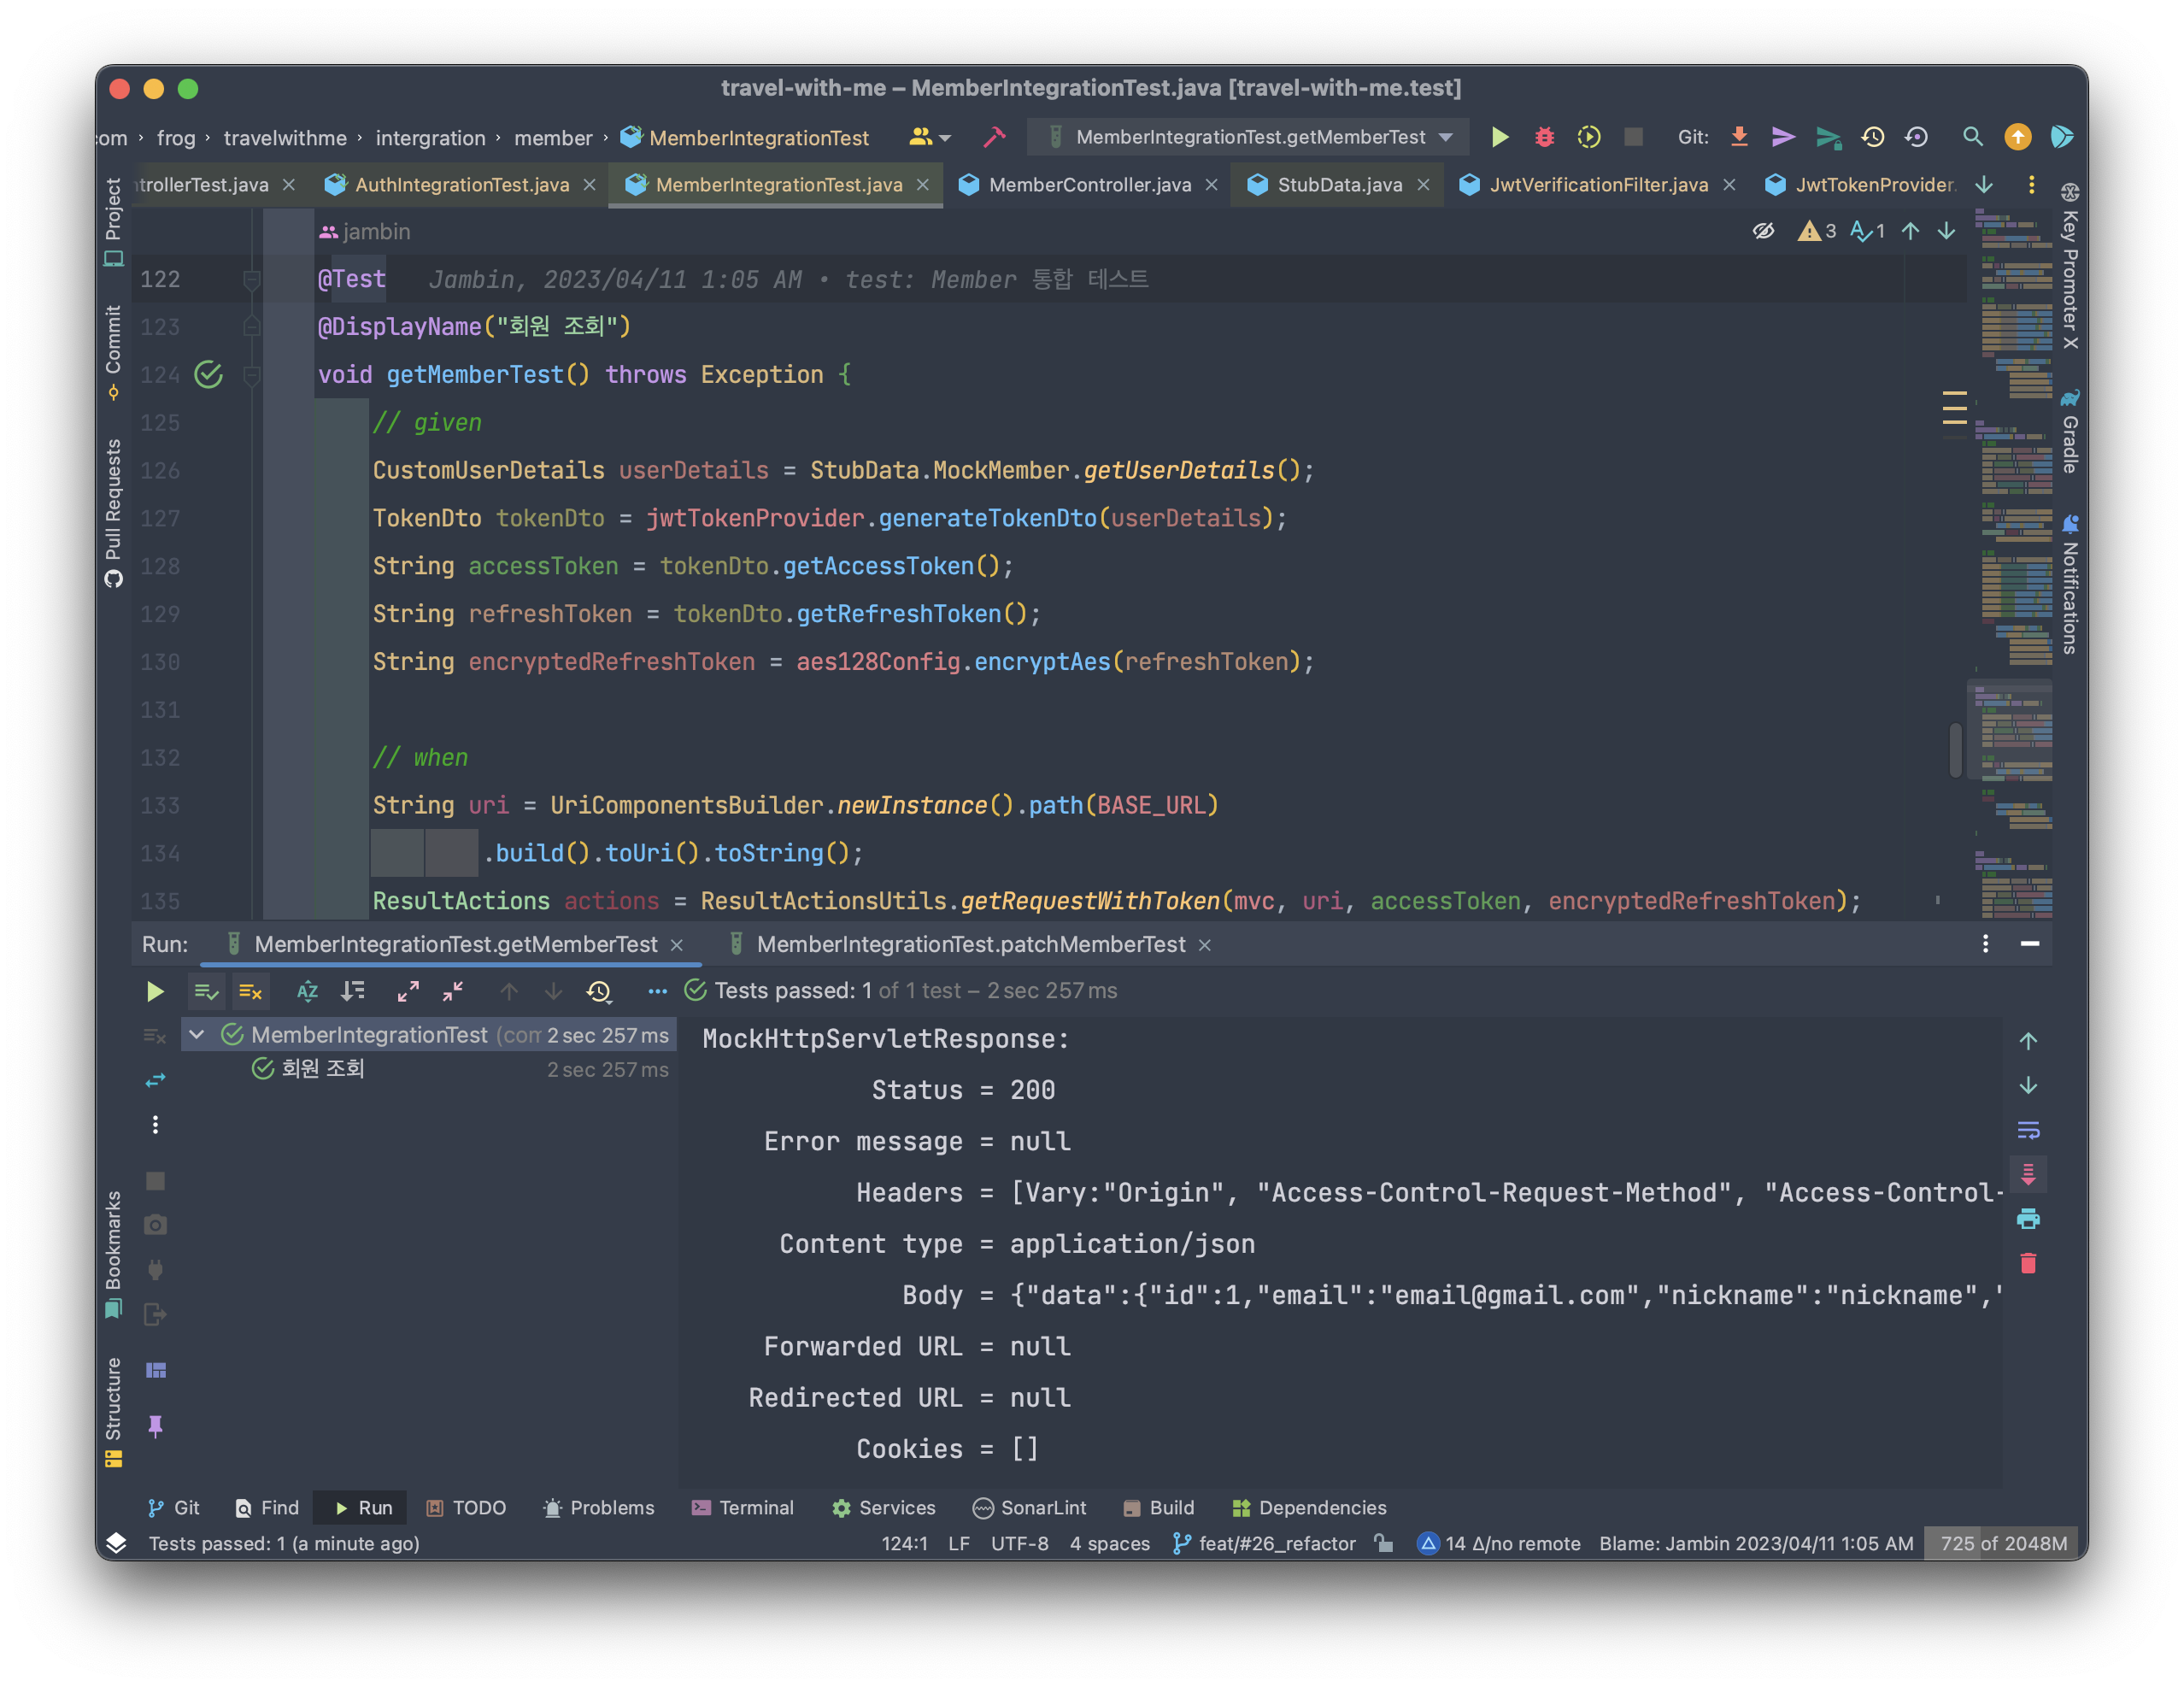2184x1687 pixels.
Task: Click Git rollback icon
Action: pyautogui.click(x=1916, y=137)
